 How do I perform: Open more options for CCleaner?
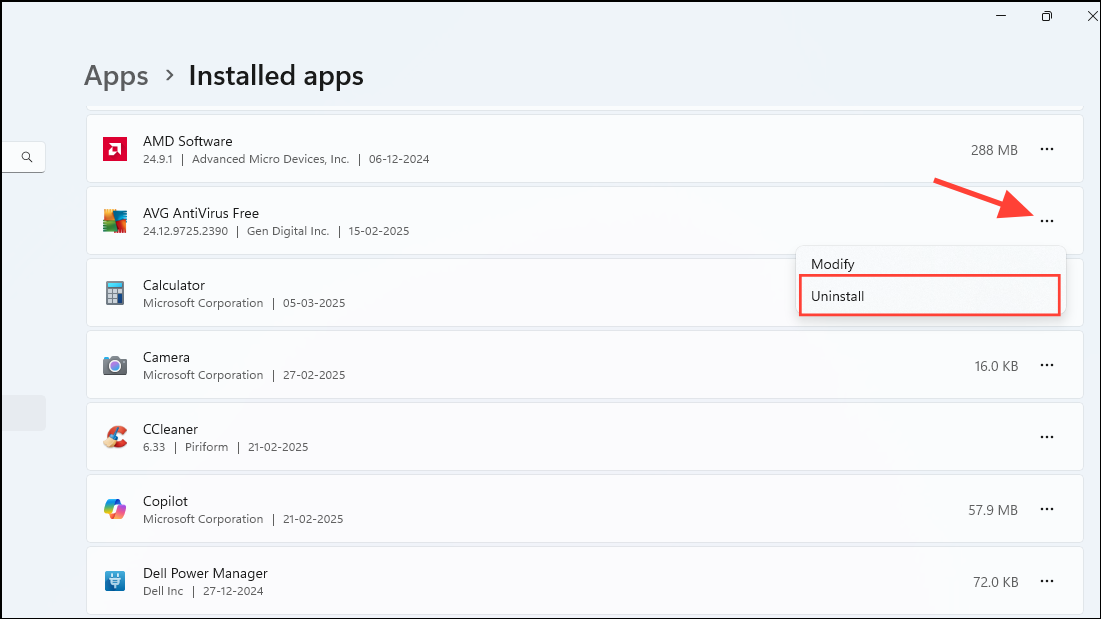pyautogui.click(x=1046, y=437)
